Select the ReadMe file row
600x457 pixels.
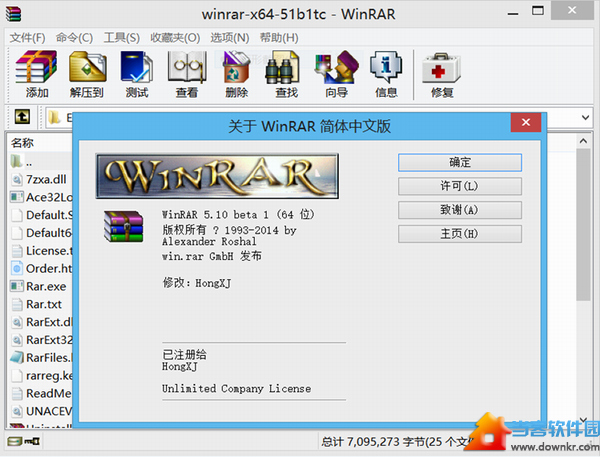(41, 393)
